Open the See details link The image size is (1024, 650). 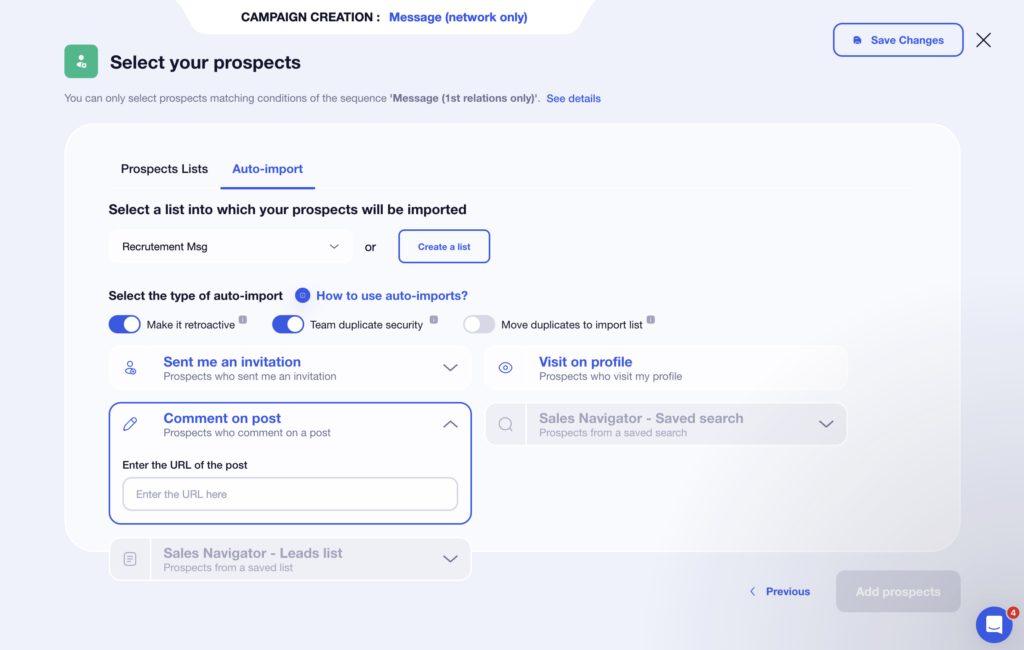pos(573,98)
